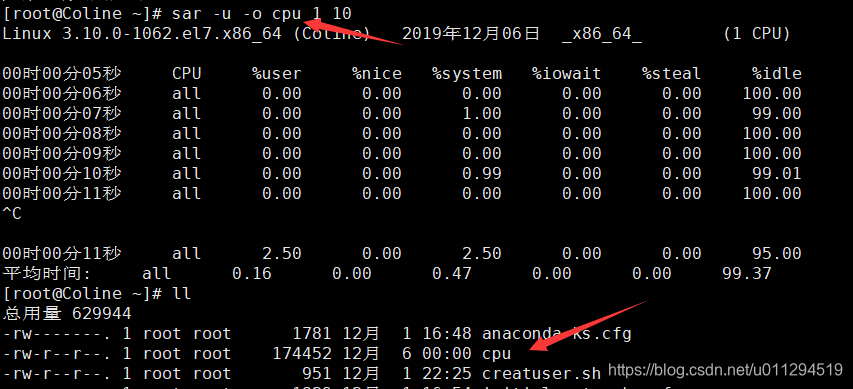The height and width of the screenshot is (389, 853).
Task: Click the header timestamp 00时00分05秒
Action: (x=62, y=73)
